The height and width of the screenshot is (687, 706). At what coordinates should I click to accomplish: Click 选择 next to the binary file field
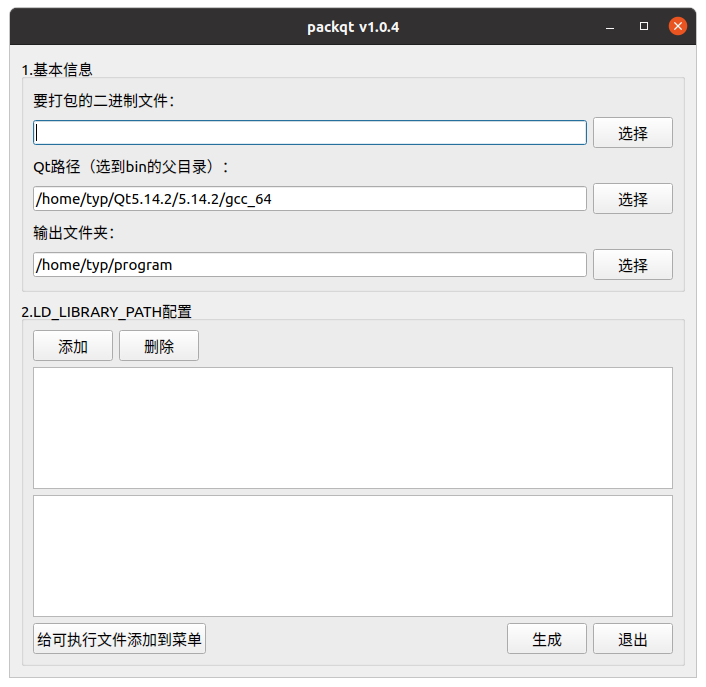click(633, 133)
